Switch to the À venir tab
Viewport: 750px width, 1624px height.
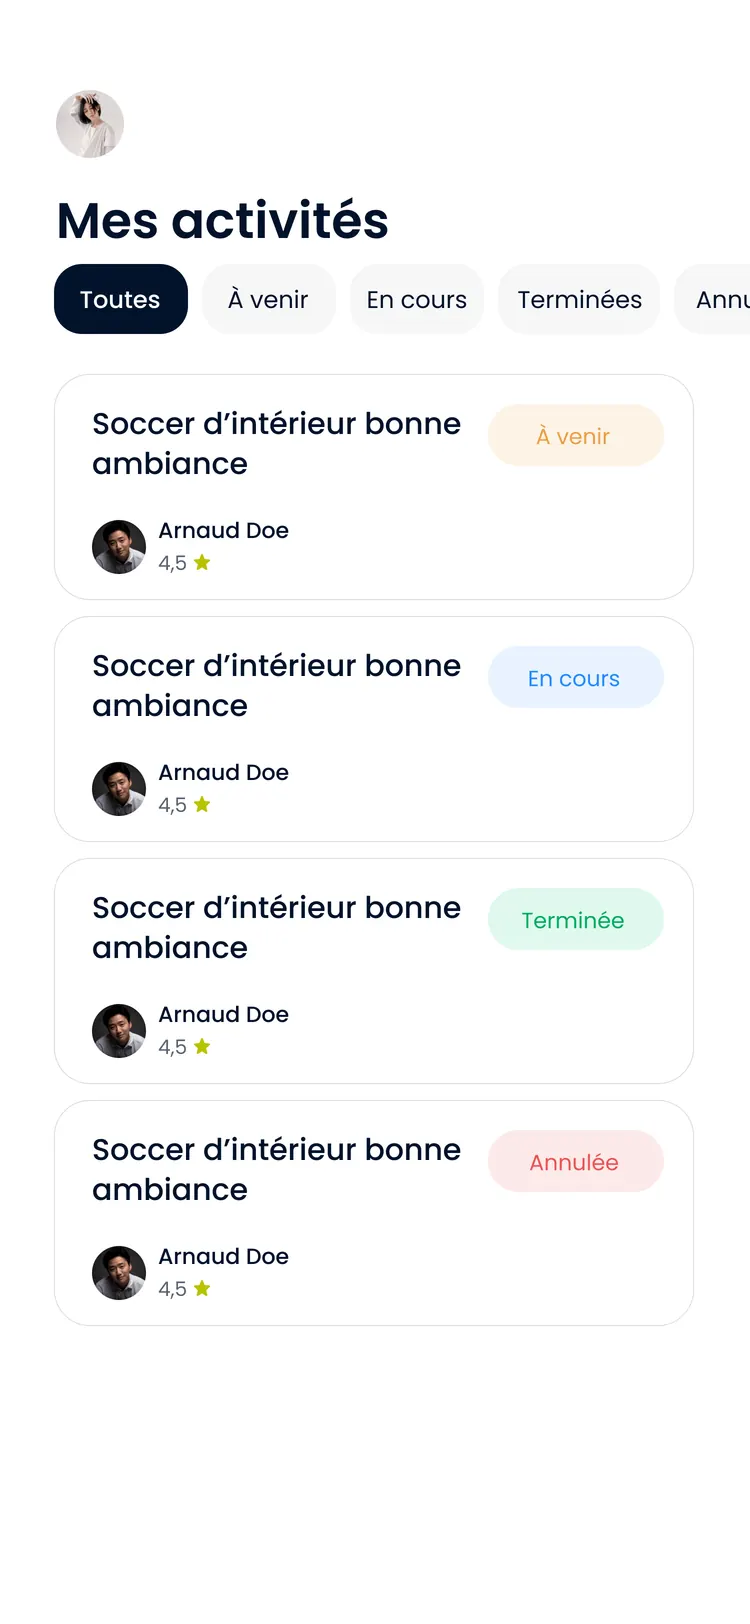pos(268,299)
